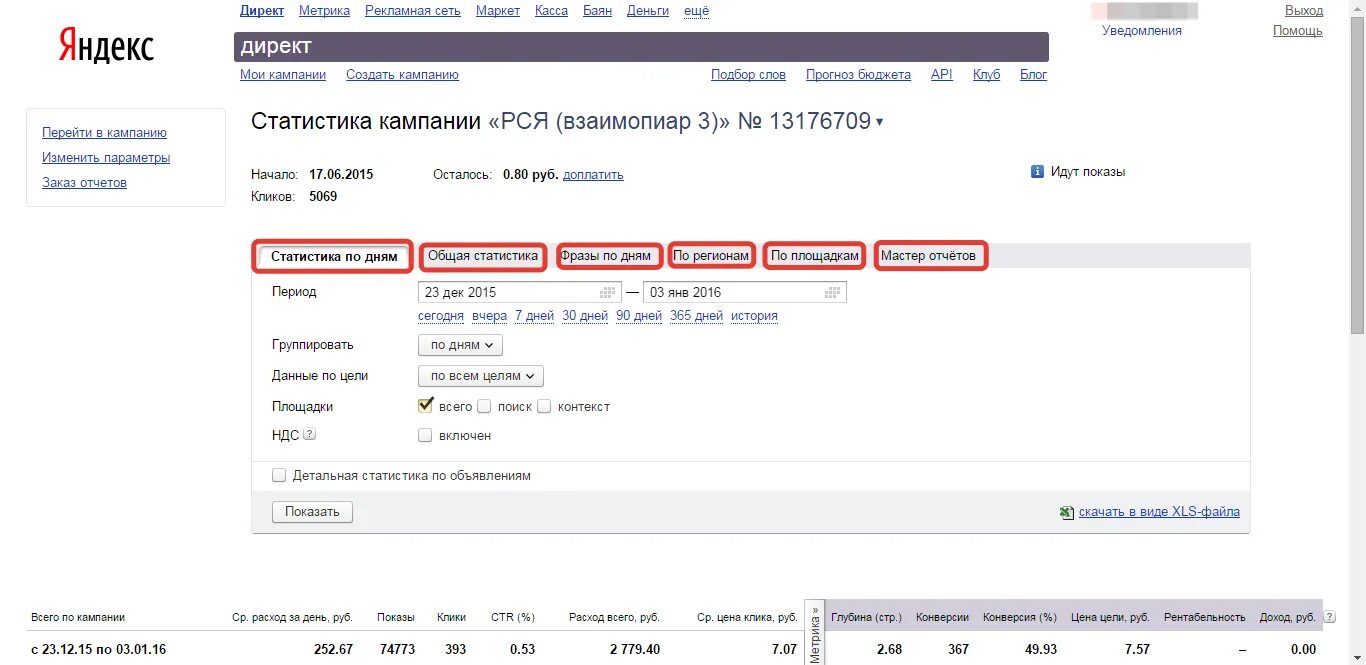Open Касса in top navigation
The height and width of the screenshot is (665, 1366).
(551, 11)
